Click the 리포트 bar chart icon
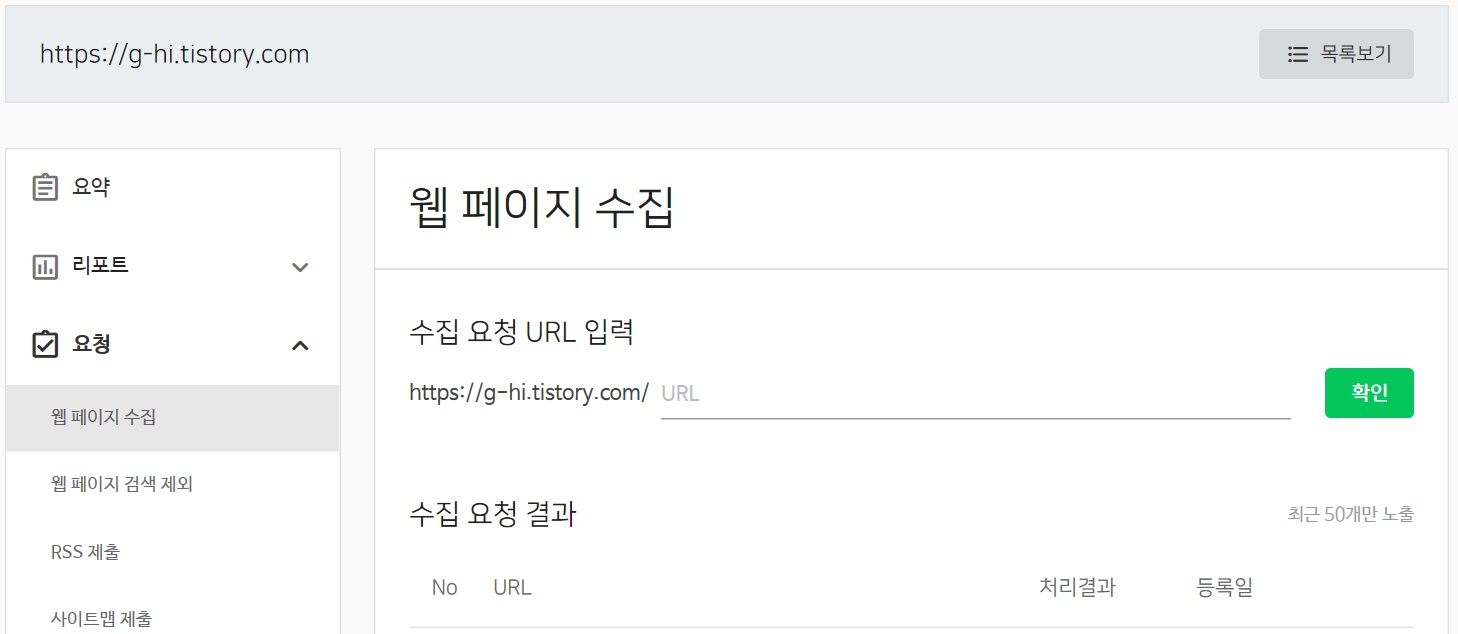This screenshot has height=634, width=1458. pyautogui.click(x=46, y=265)
